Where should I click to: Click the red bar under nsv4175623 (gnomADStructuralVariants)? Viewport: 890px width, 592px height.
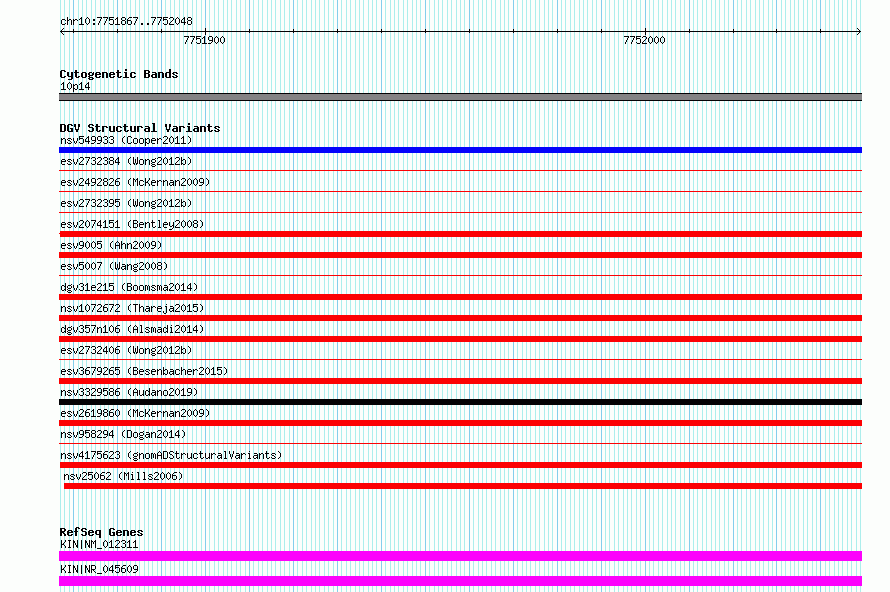coord(460,465)
